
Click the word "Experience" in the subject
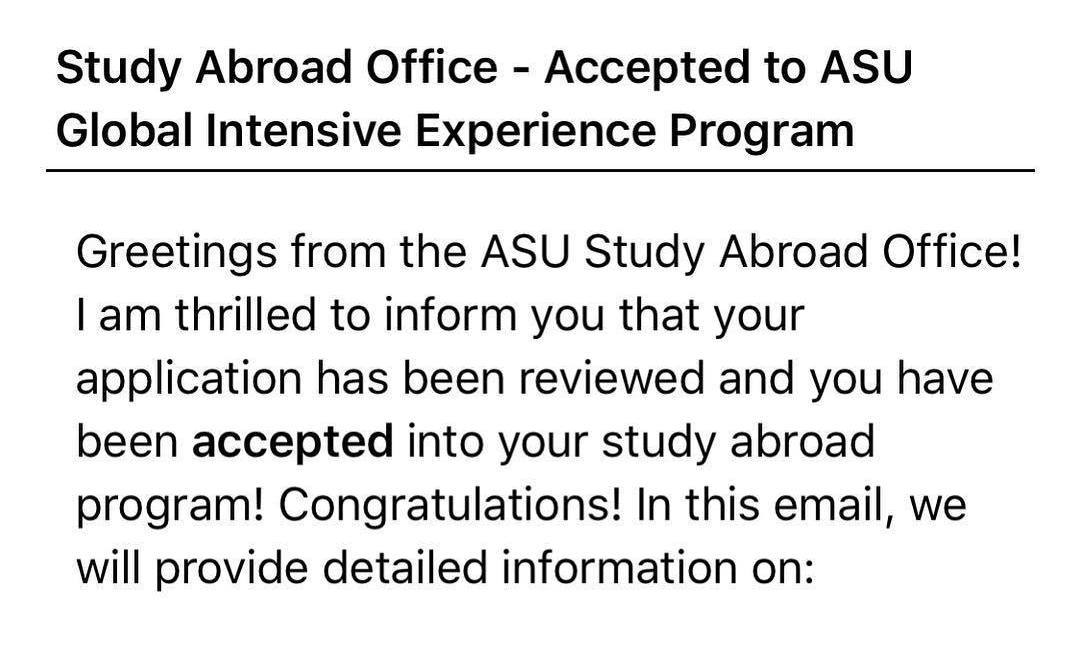coord(534,131)
